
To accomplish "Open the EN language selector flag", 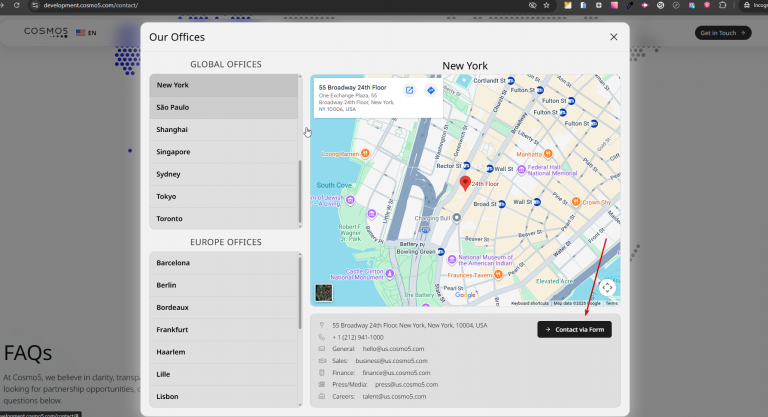I will tap(86, 33).
